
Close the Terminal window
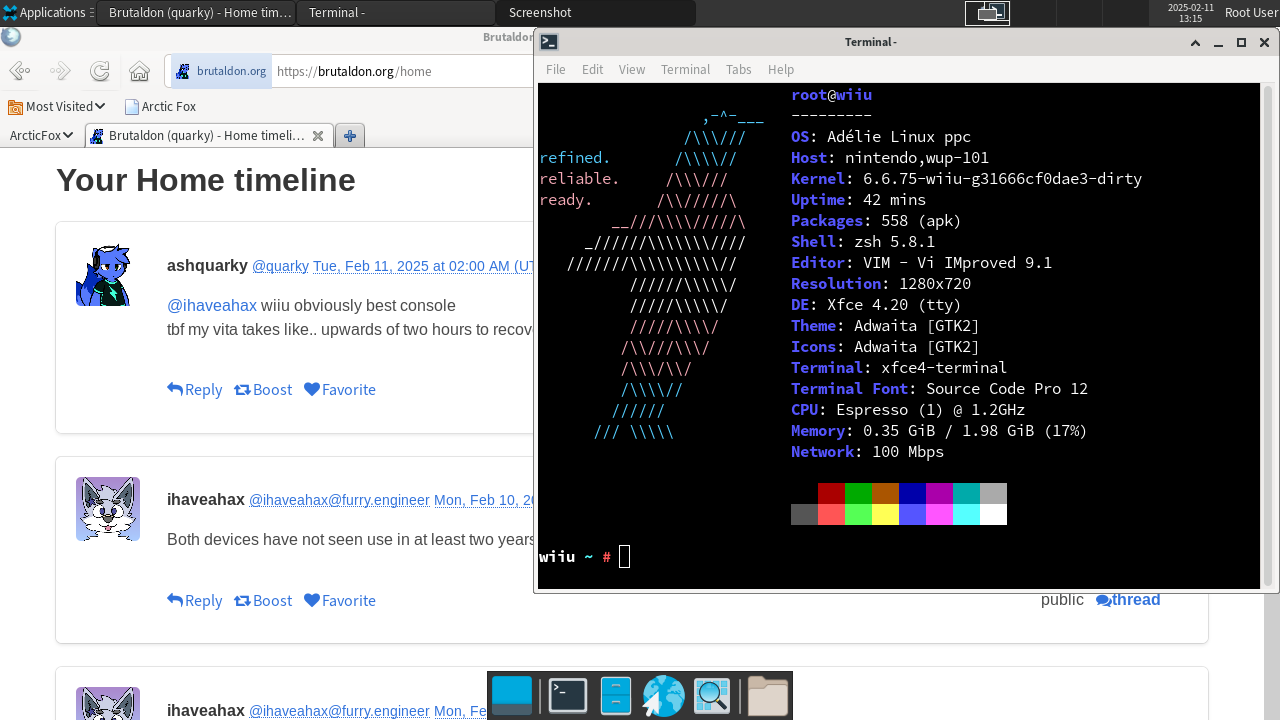coord(1264,42)
